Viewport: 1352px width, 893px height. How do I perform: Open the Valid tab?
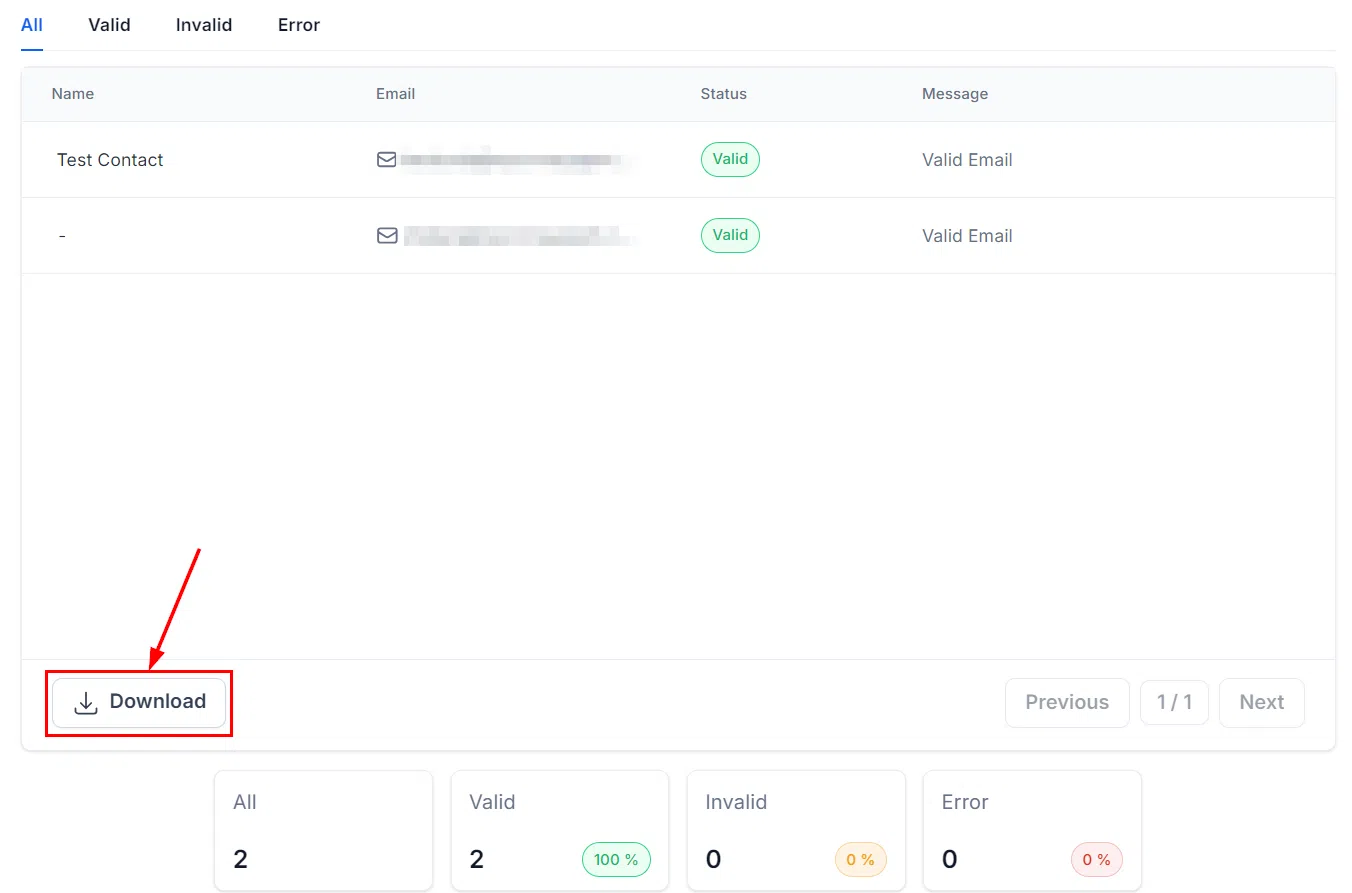109,25
